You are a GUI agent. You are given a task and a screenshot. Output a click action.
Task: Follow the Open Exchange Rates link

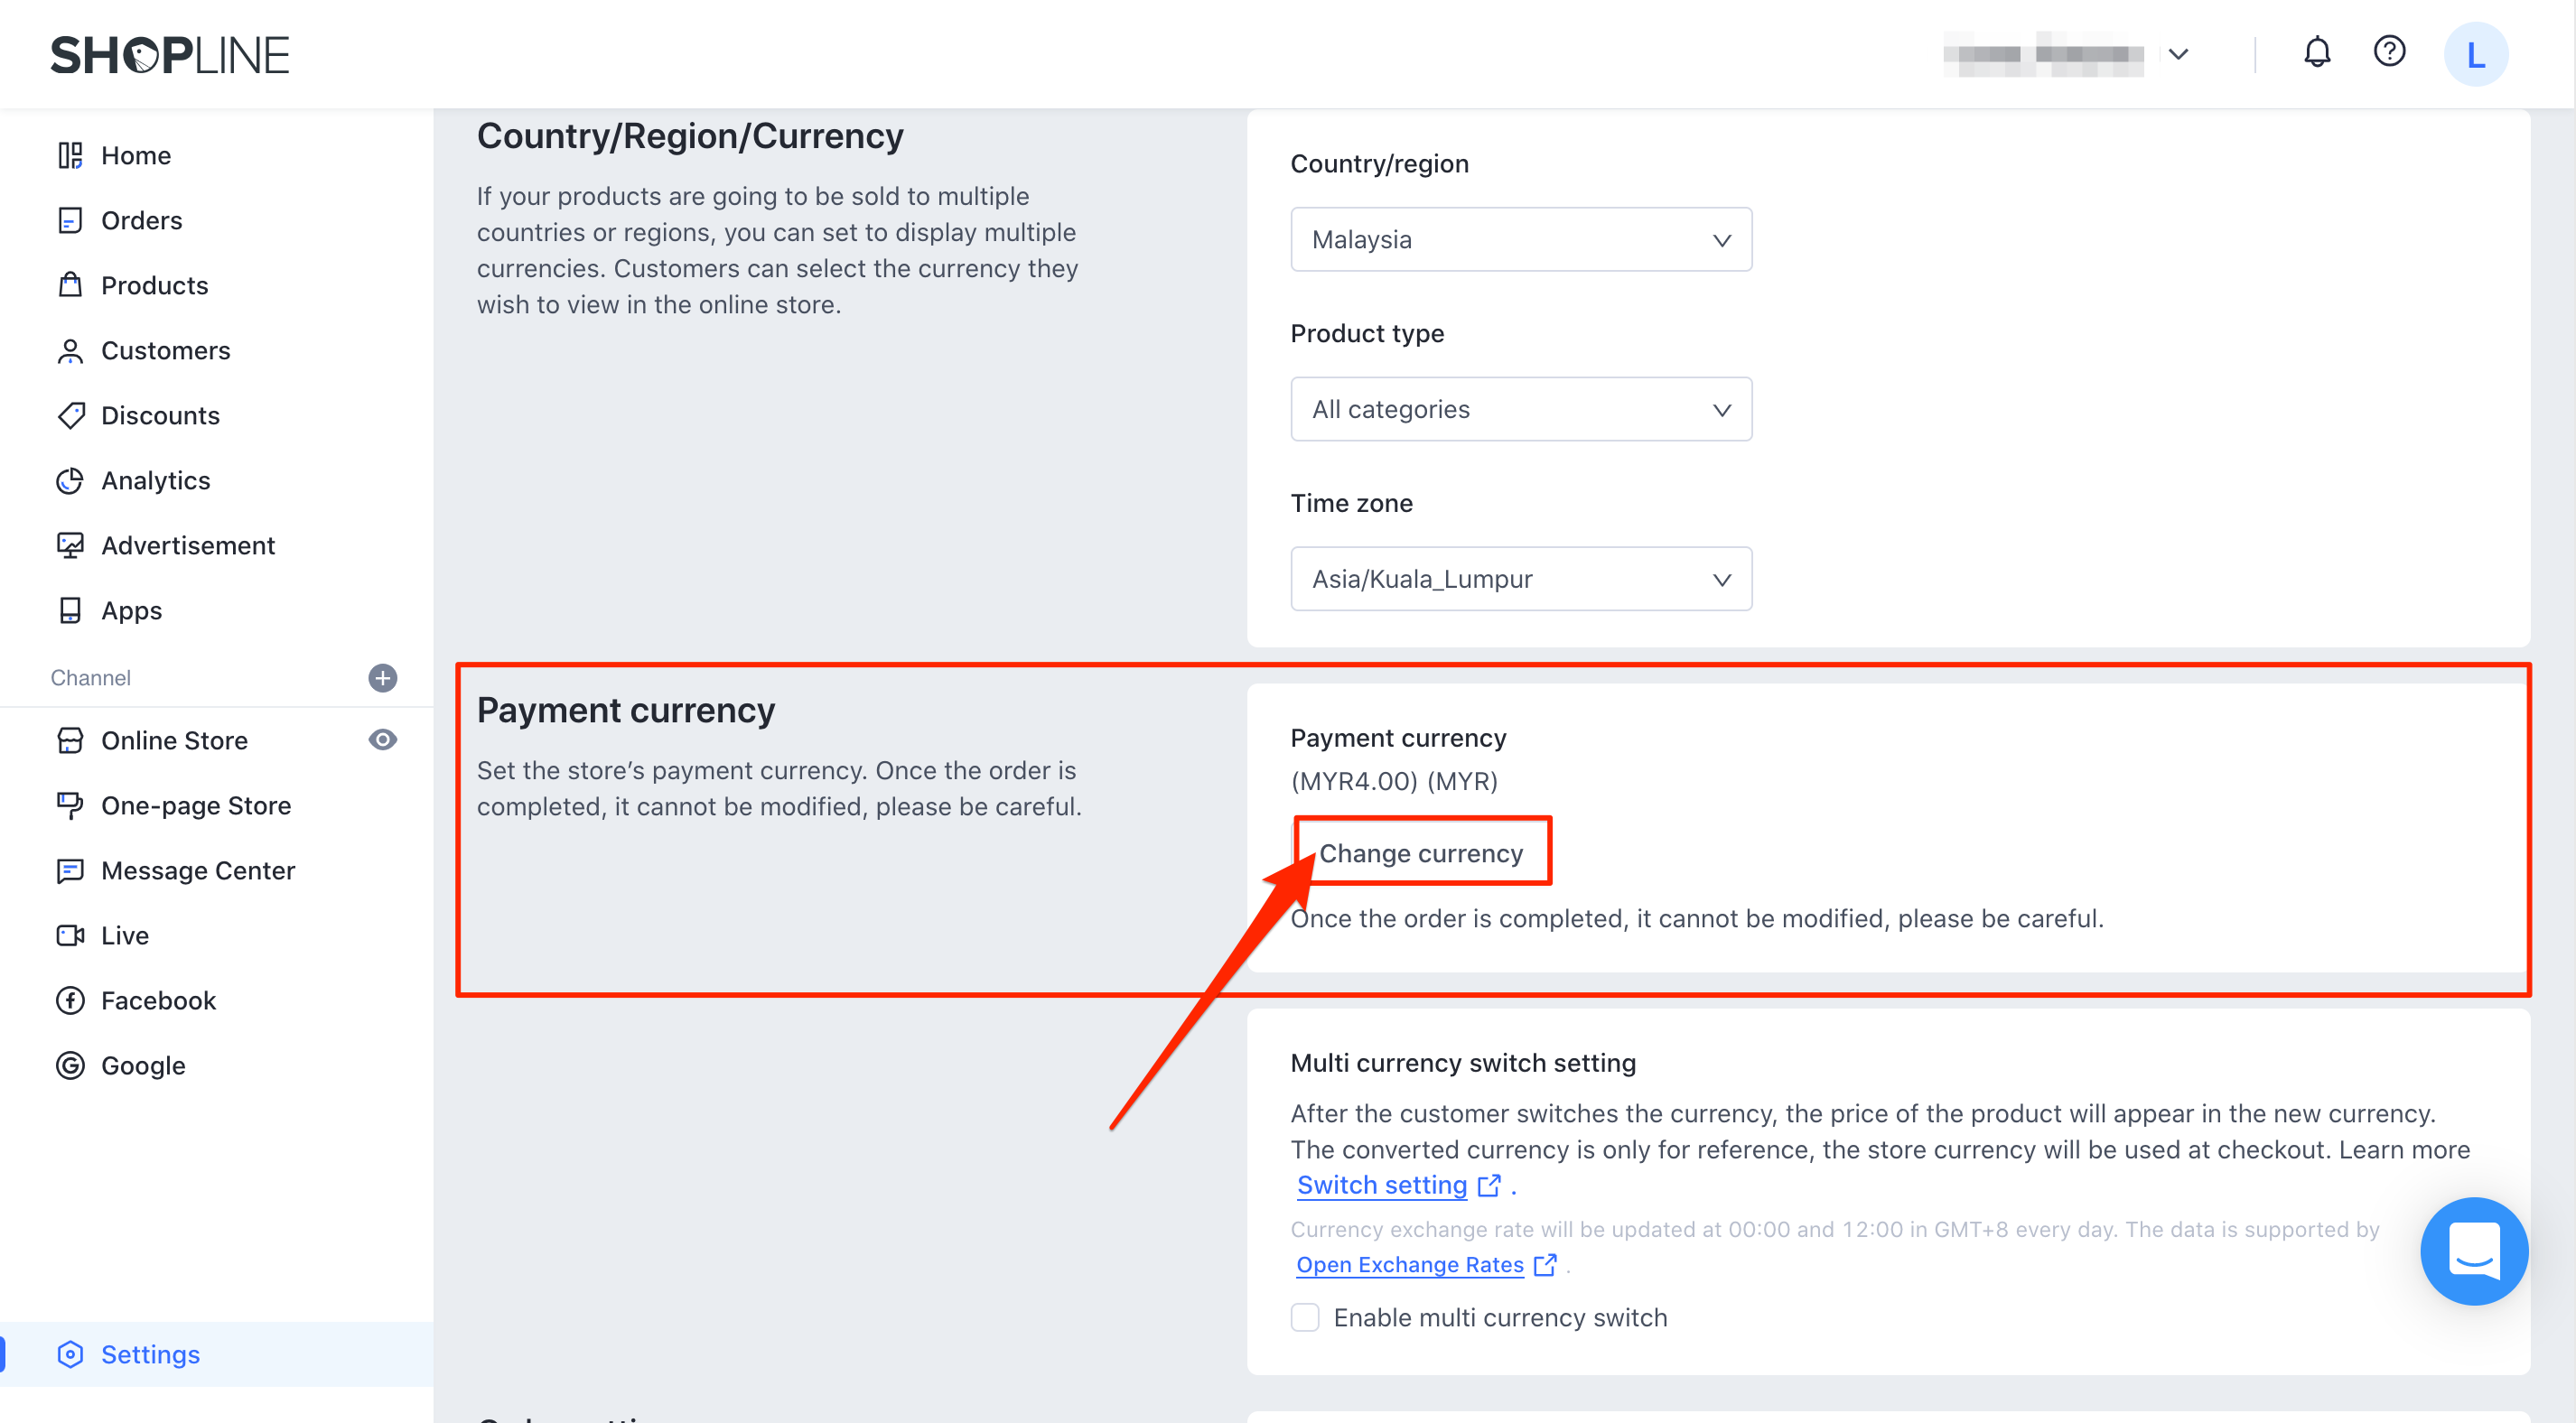tap(1410, 1265)
